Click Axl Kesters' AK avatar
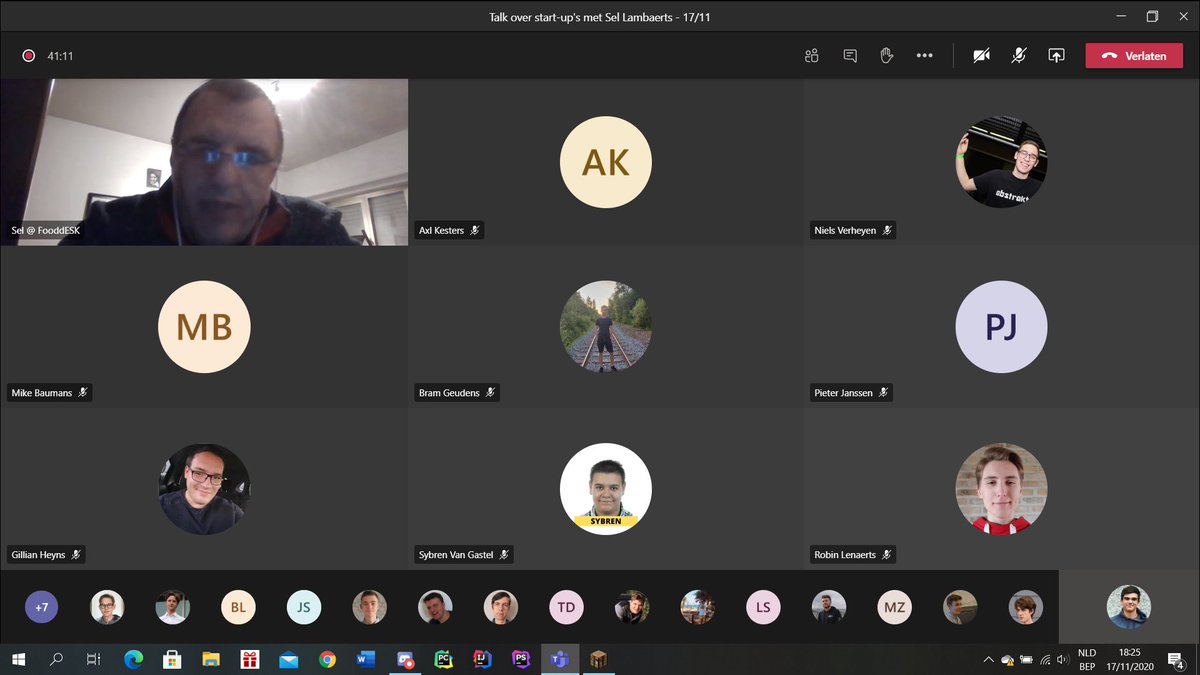 606,162
